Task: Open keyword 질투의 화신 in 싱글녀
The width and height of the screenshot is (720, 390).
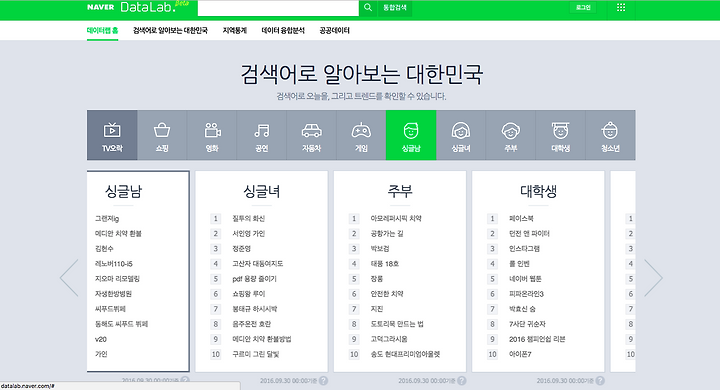Action: click(248, 219)
